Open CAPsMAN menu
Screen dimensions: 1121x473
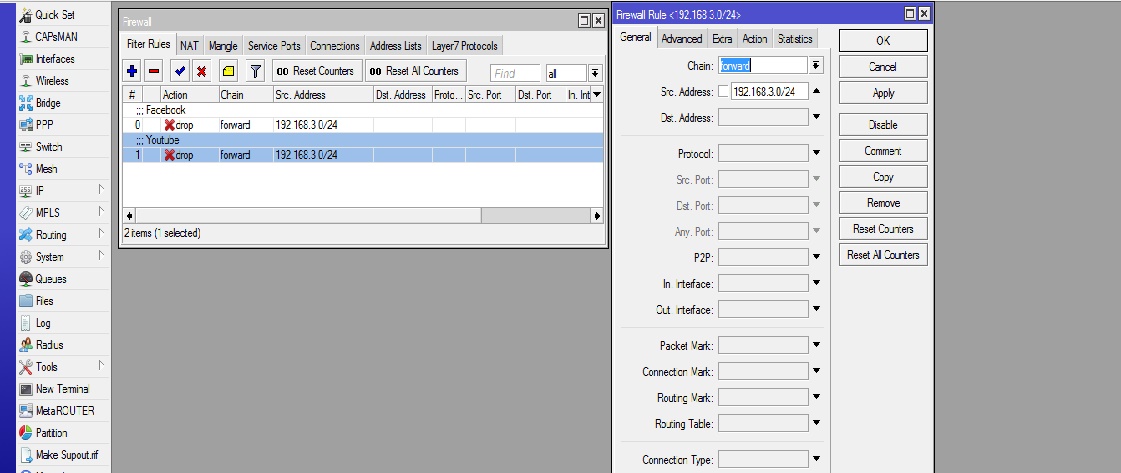tap(56, 37)
